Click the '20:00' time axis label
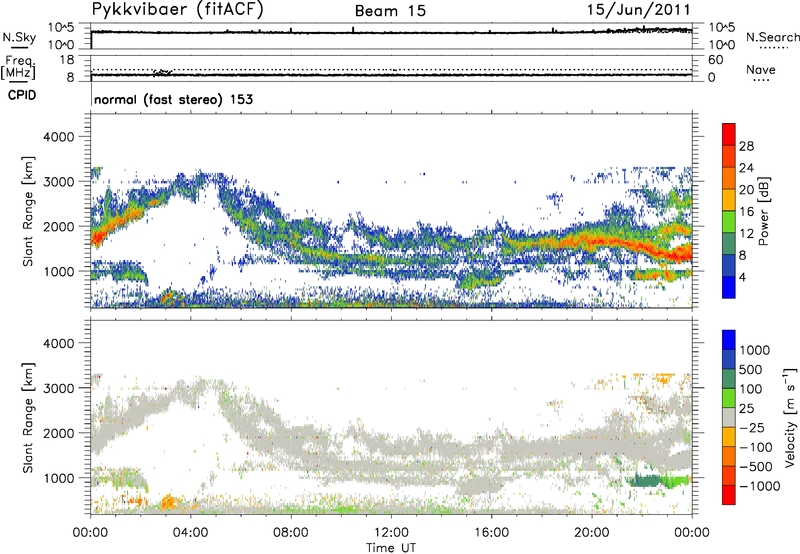This screenshot has width=800, height=554. click(592, 532)
